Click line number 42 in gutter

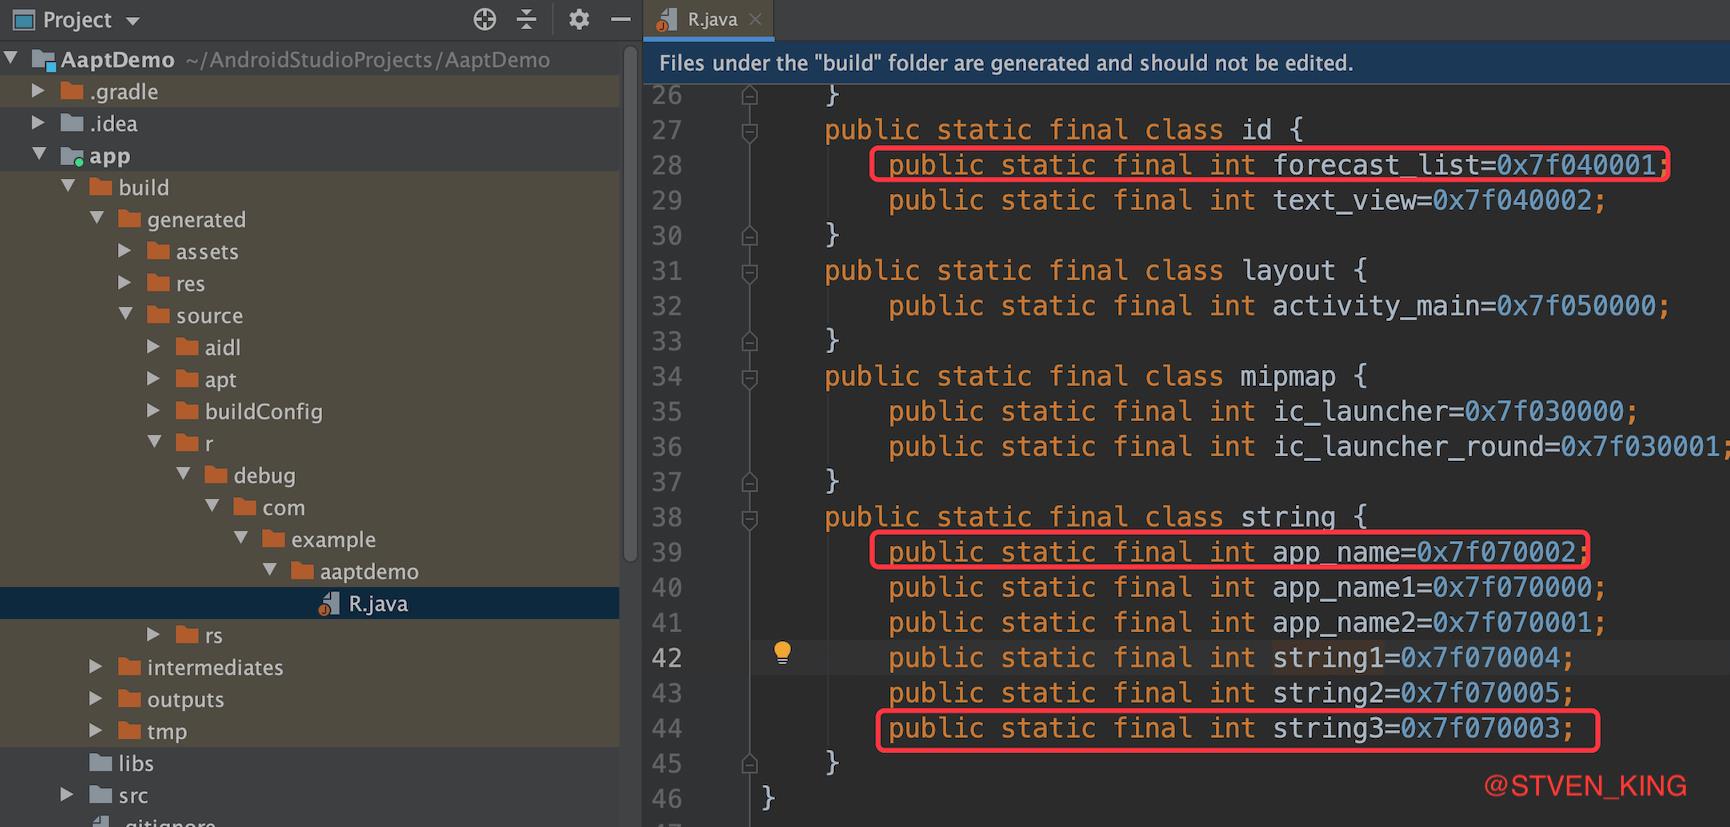tap(667, 658)
